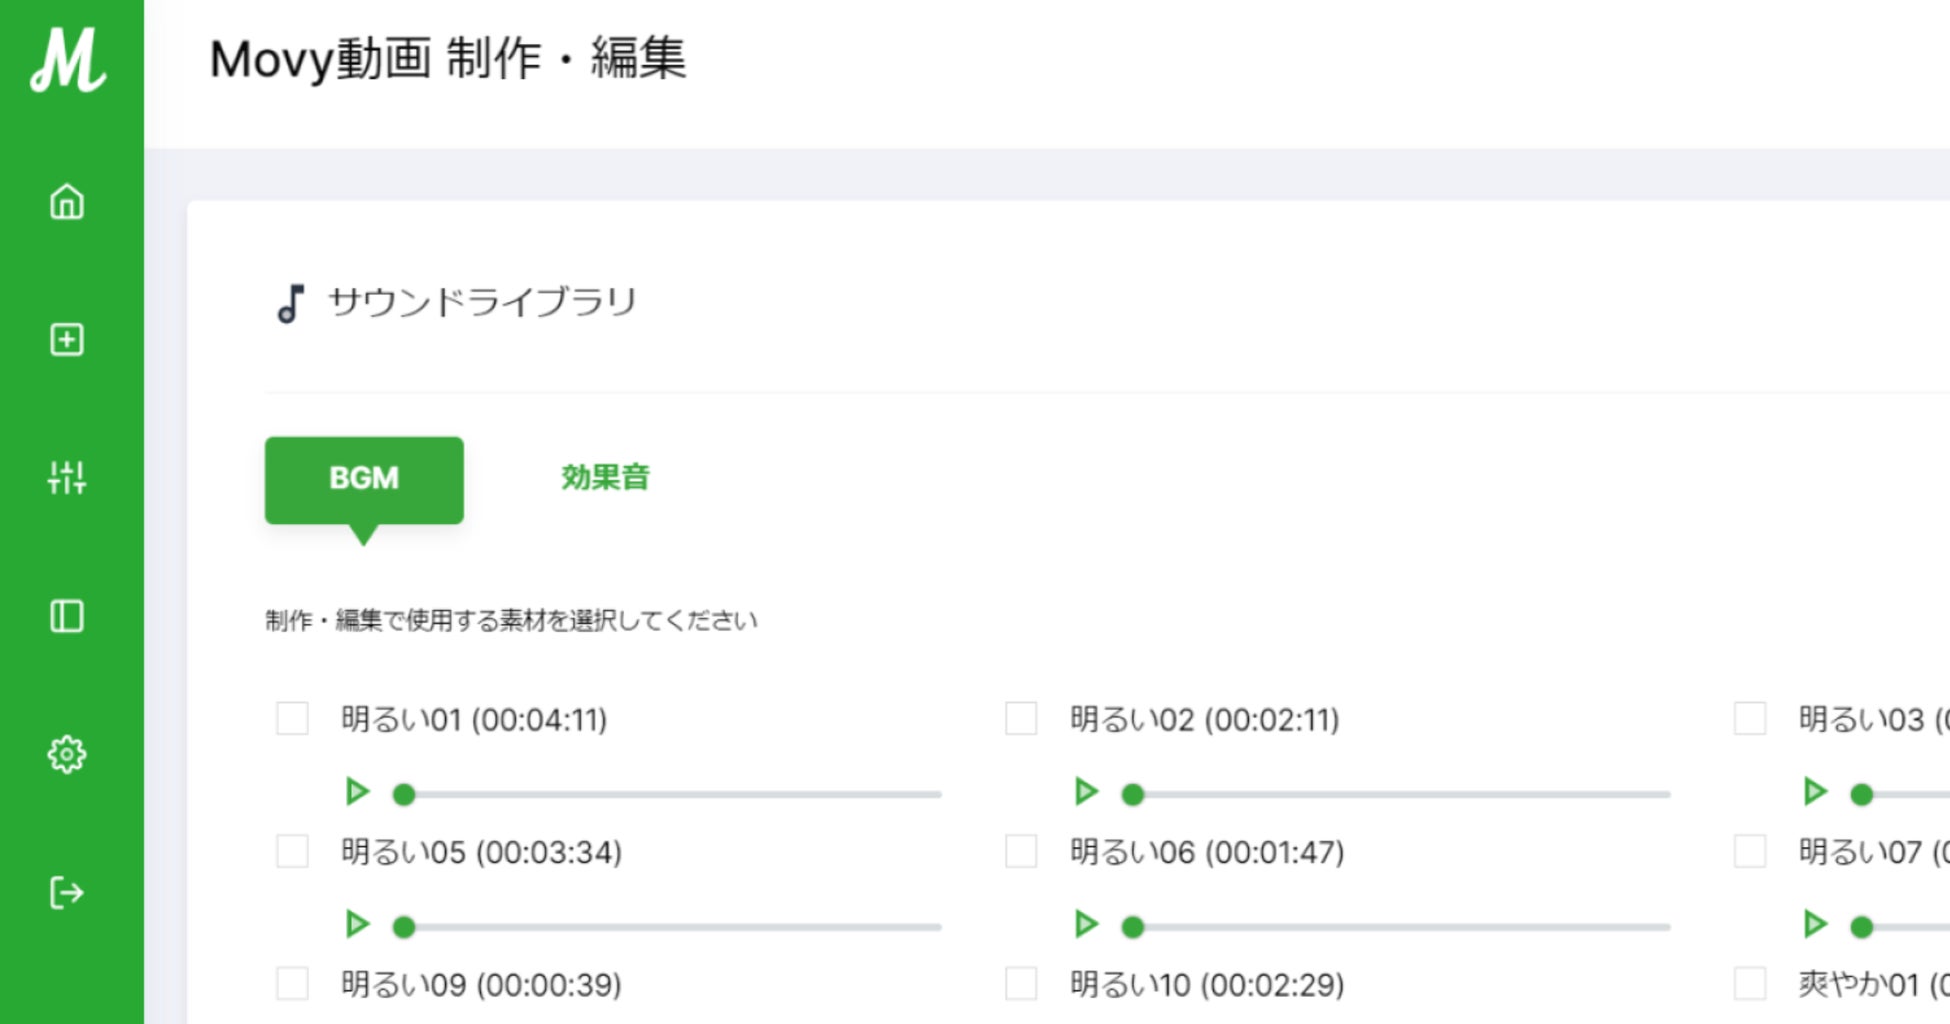1950x1024 pixels.
Task: Open the home icon in sidebar
Action: click(67, 202)
